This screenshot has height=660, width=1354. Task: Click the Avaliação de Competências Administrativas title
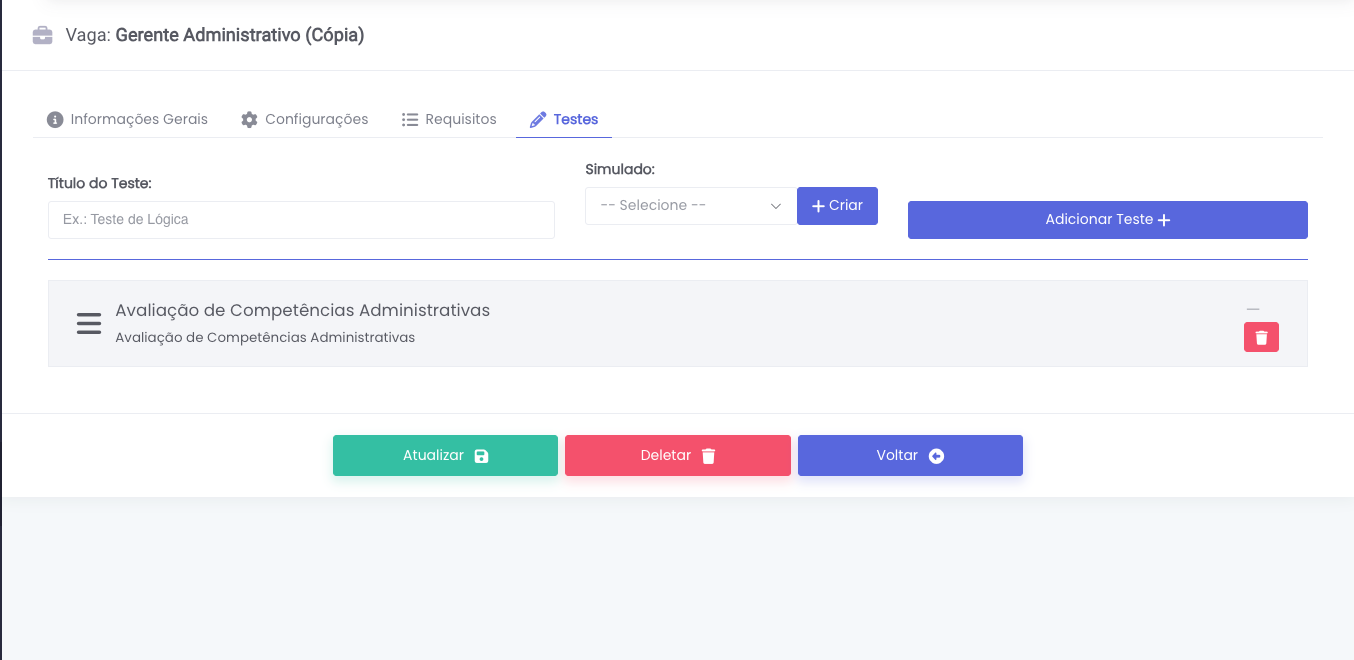click(x=303, y=310)
